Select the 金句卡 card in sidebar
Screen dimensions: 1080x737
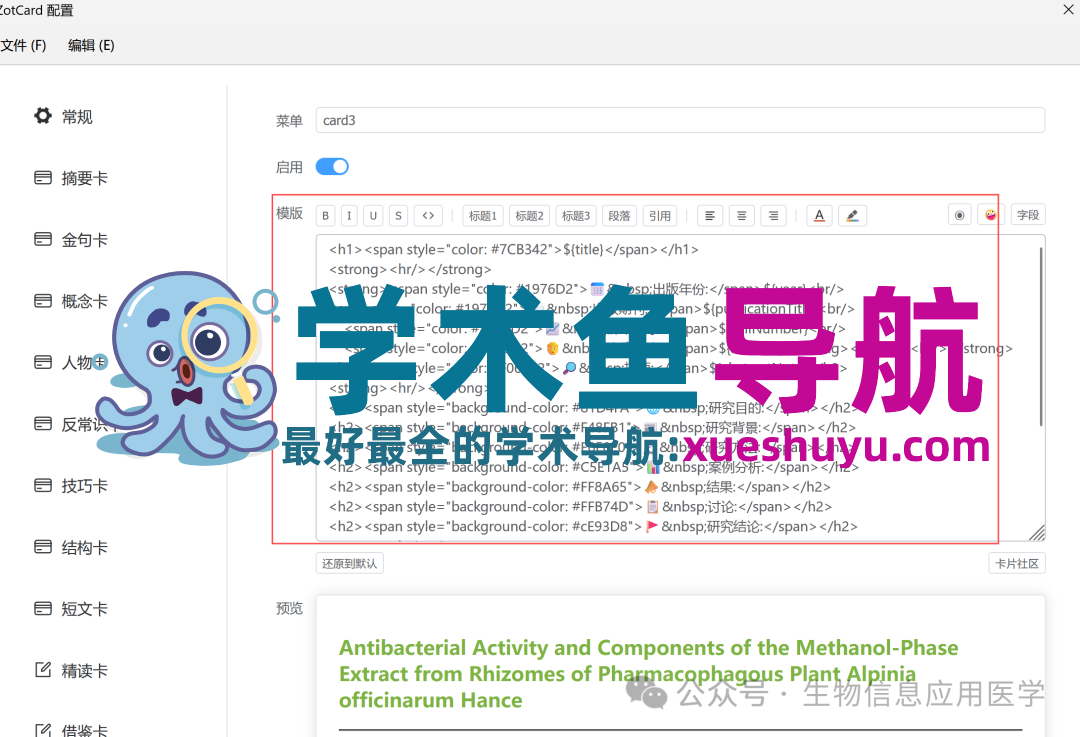point(71,240)
